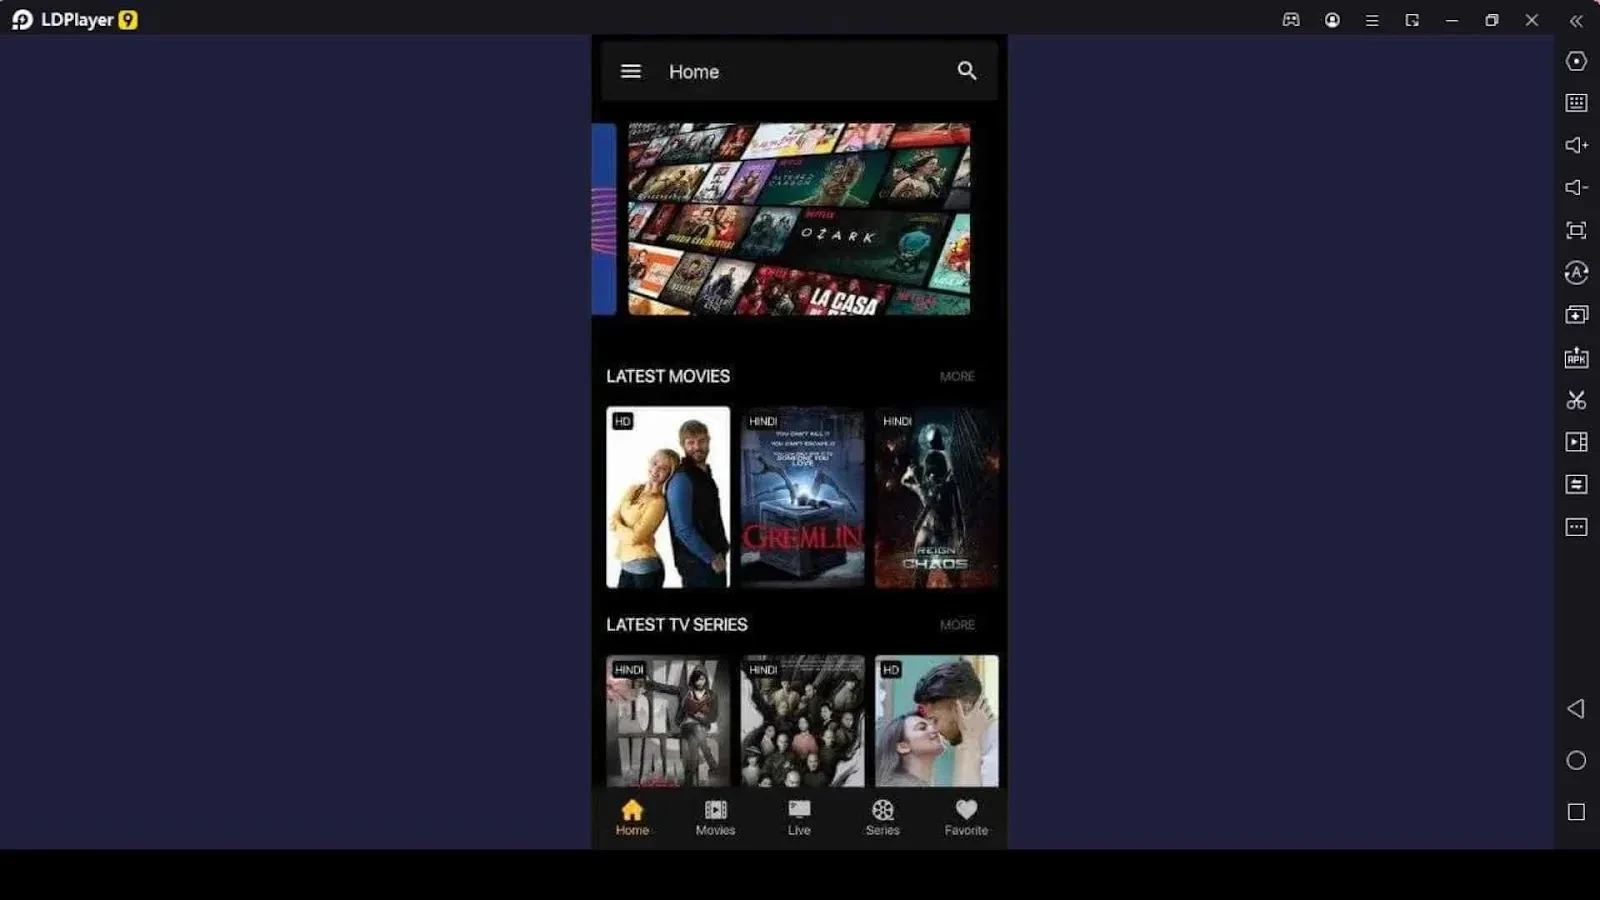
Task: Install an APK file
Action: point(1576,357)
